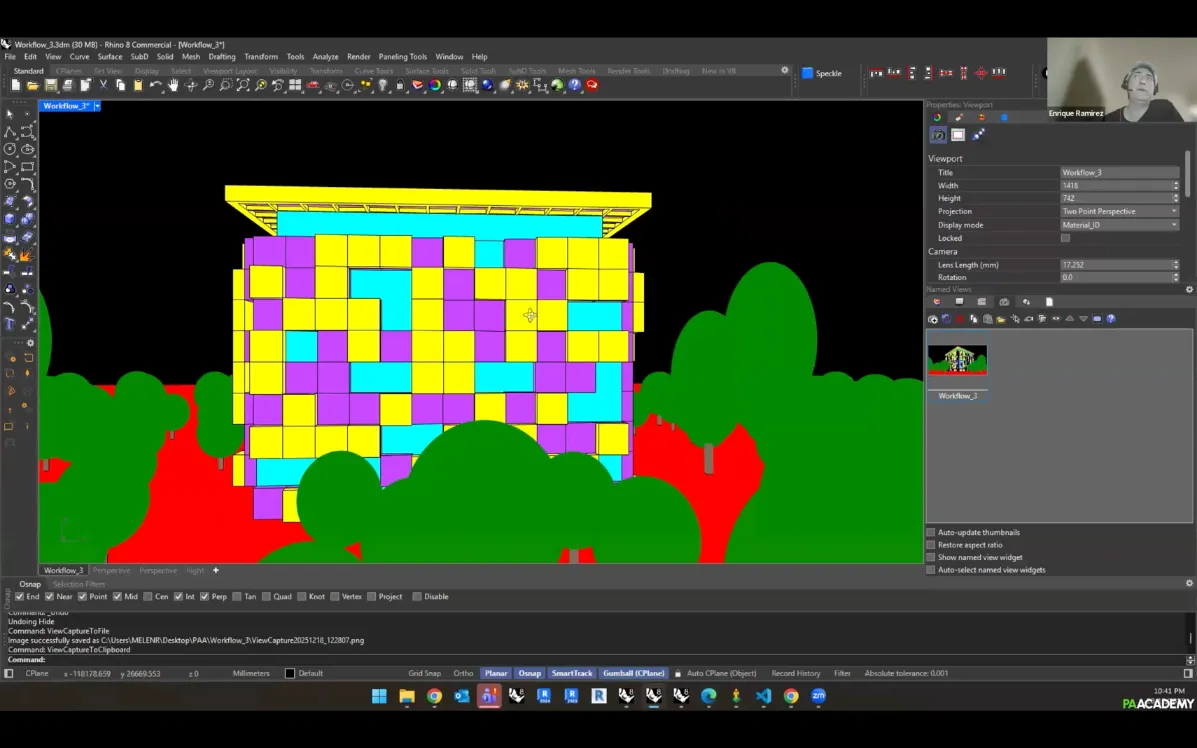Click the Help question mark toolbar icon
The image size is (1197, 748).
tap(574, 86)
